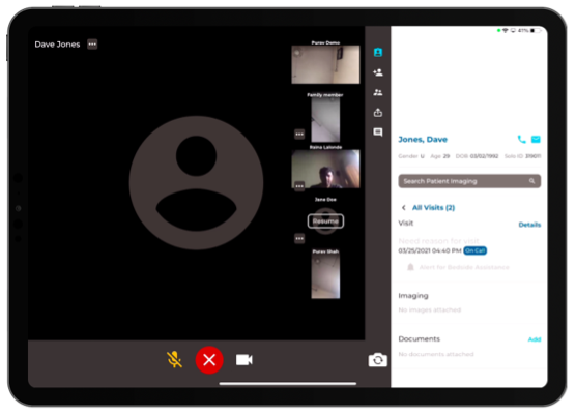Click Add next to Documents
The image size is (576, 415).
pyautogui.click(x=534, y=339)
